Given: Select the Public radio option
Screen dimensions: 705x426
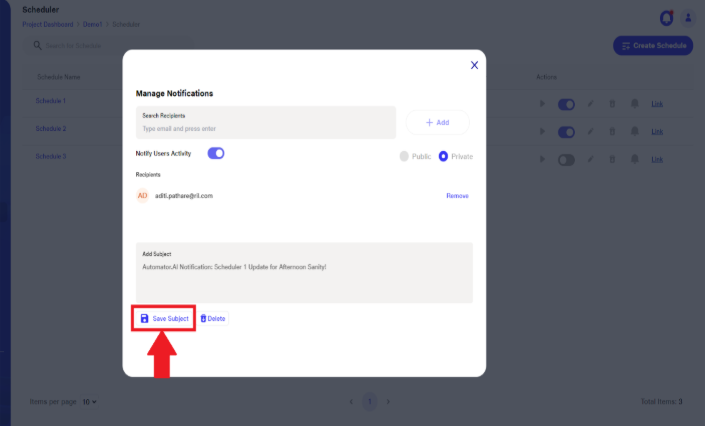Looking at the screenshot, I should point(404,156).
